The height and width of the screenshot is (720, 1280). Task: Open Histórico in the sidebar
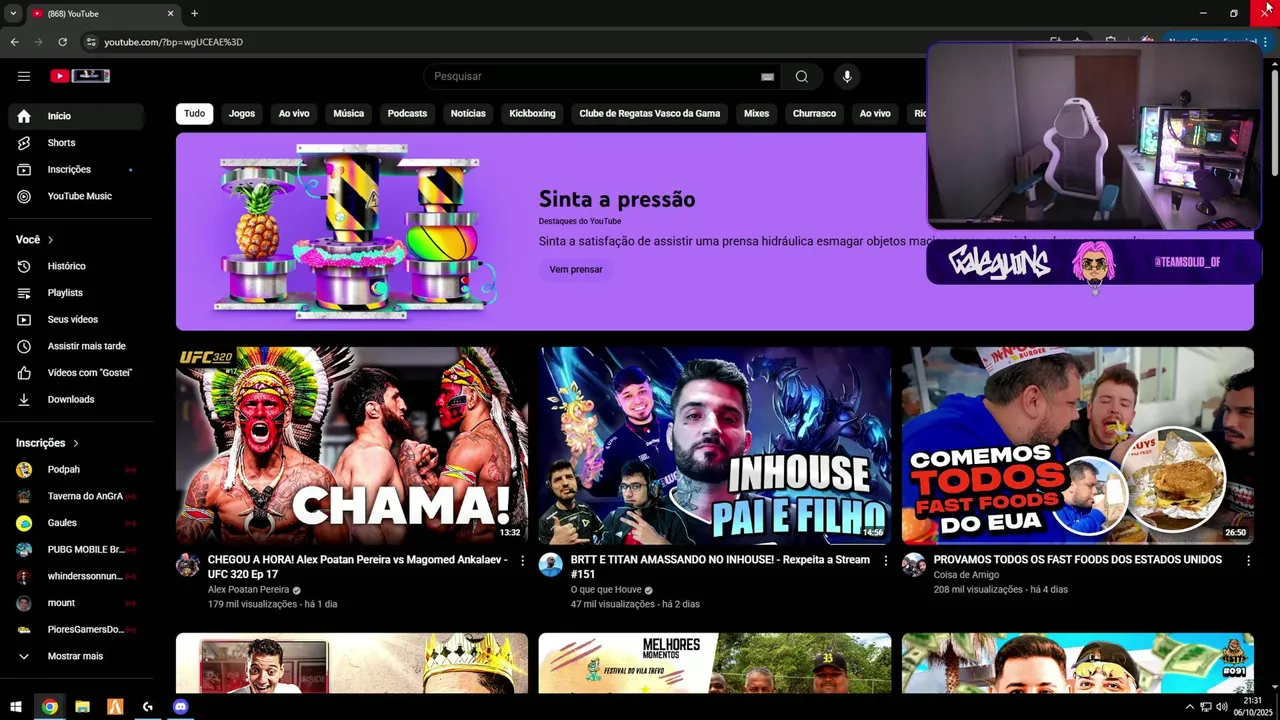click(x=76, y=266)
